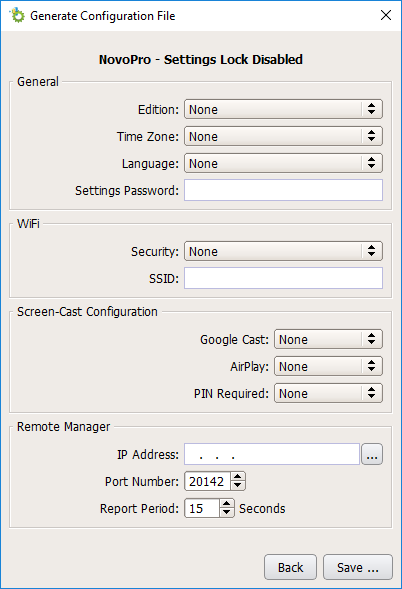Open the WiFi Security dropdown

pos(283,251)
